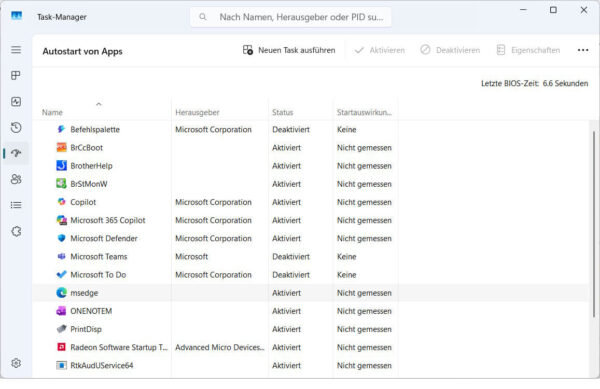Click Deaktiviert status of Microsoft Teams
The image size is (600, 389).
291,257
